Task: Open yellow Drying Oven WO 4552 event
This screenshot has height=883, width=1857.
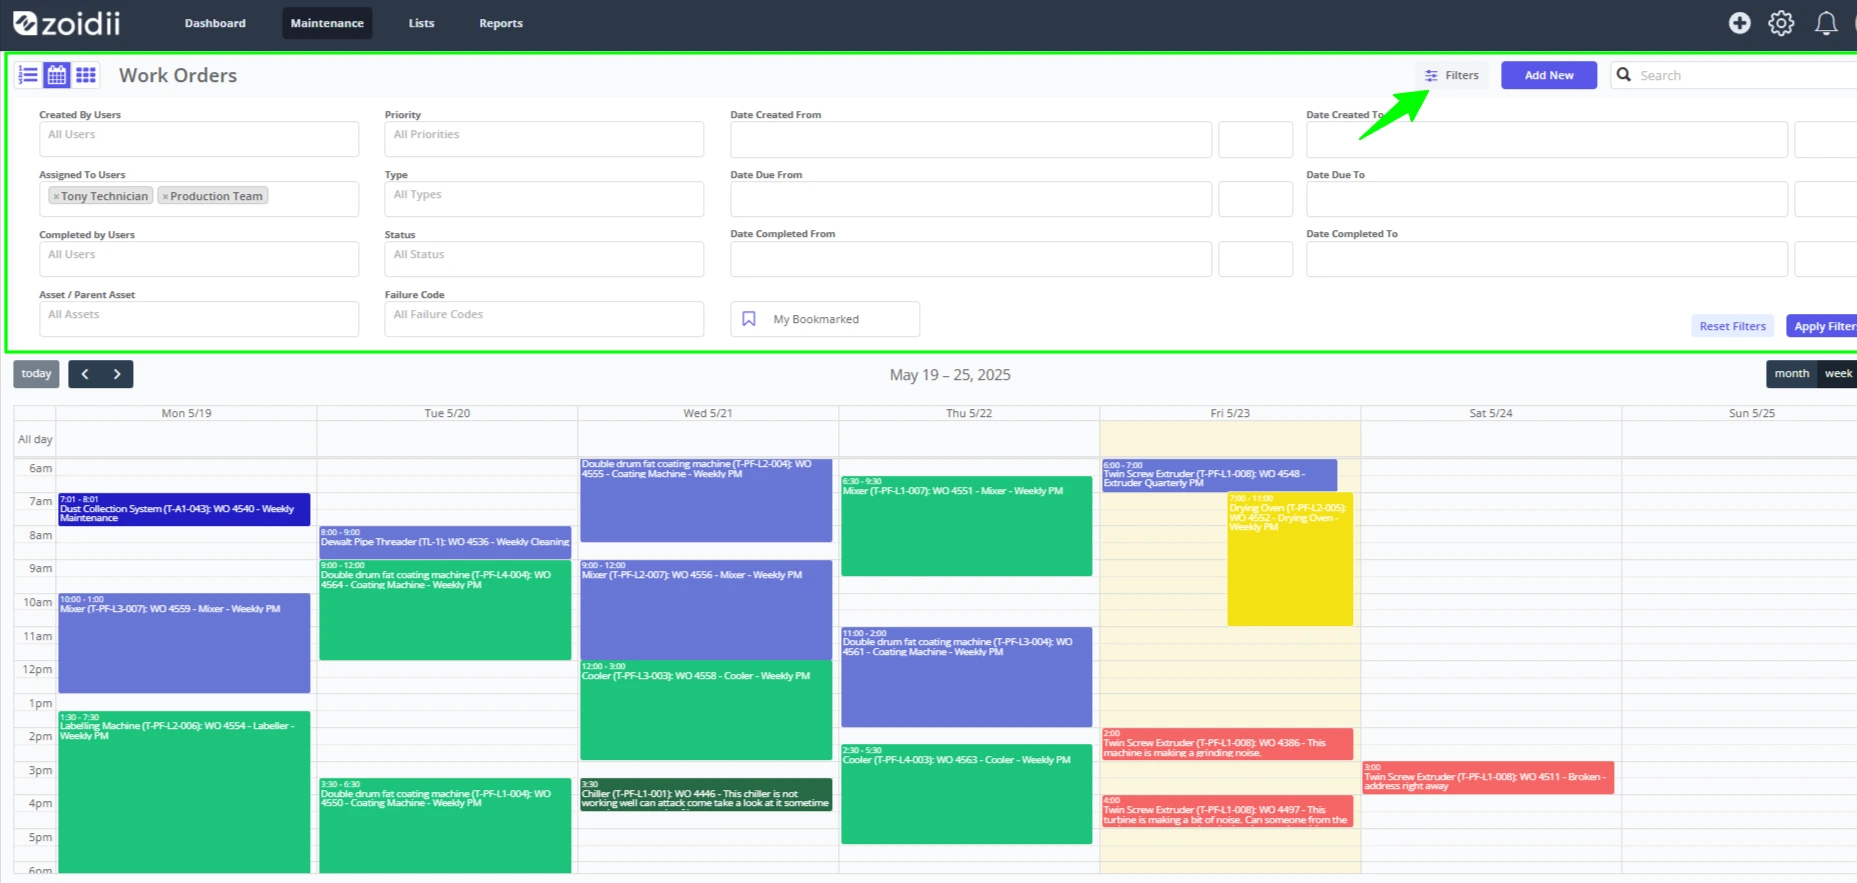Action: click(1290, 559)
